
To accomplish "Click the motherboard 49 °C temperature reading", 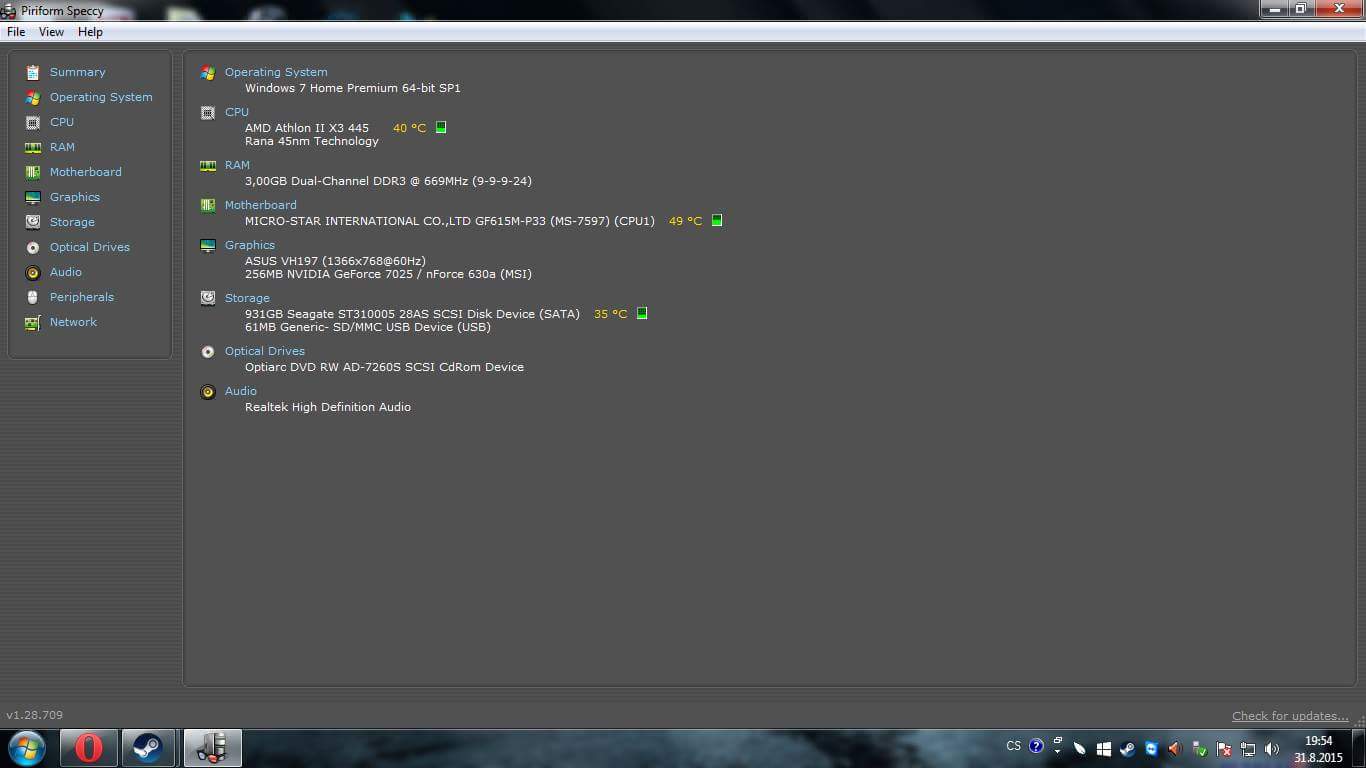I will 685,221.
